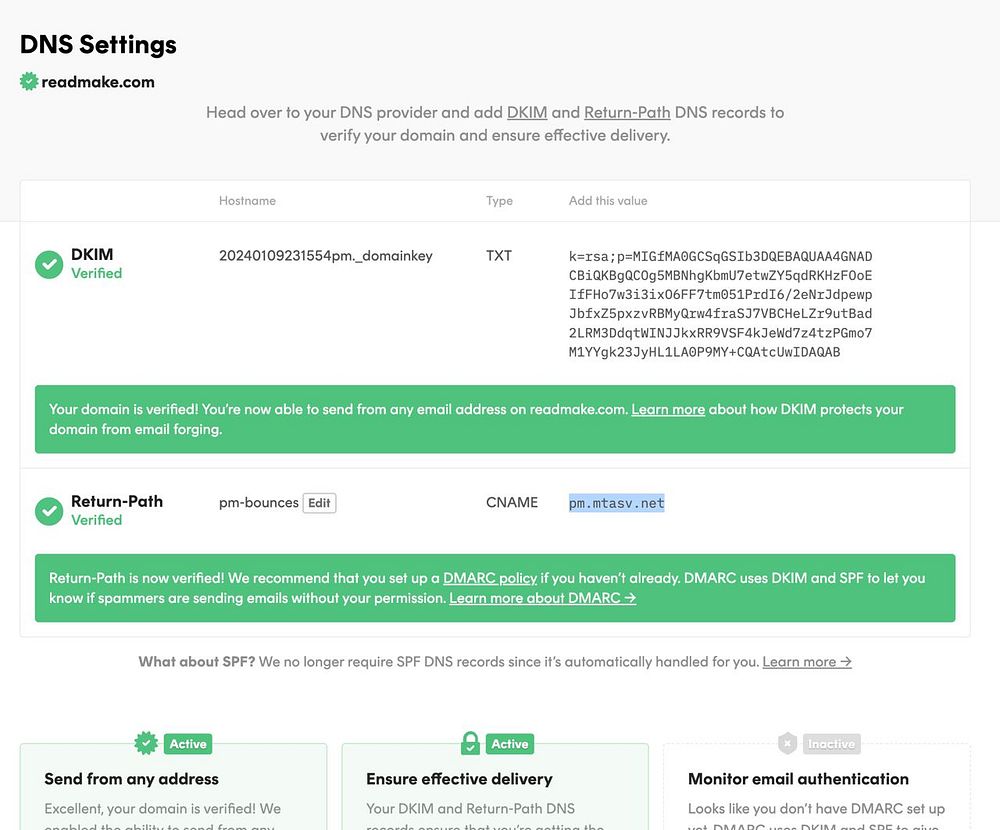1000x830 pixels.
Task: Click the verified badge beside readmake.com
Action: point(29,82)
